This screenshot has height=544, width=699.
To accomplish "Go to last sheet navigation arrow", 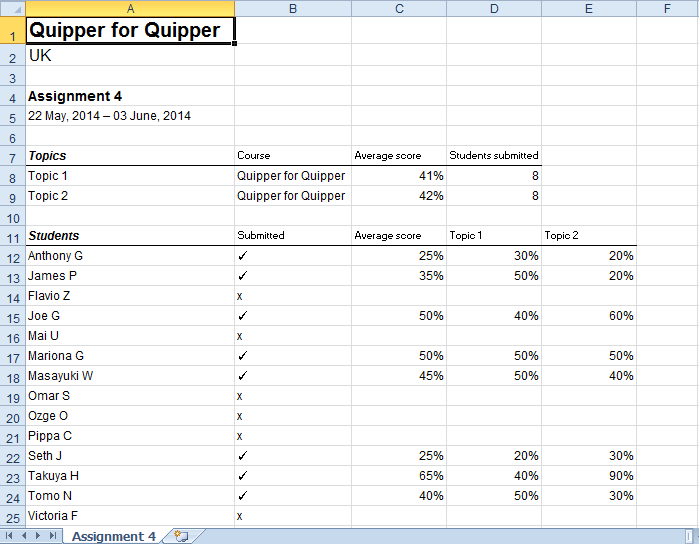I will (x=53, y=536).
